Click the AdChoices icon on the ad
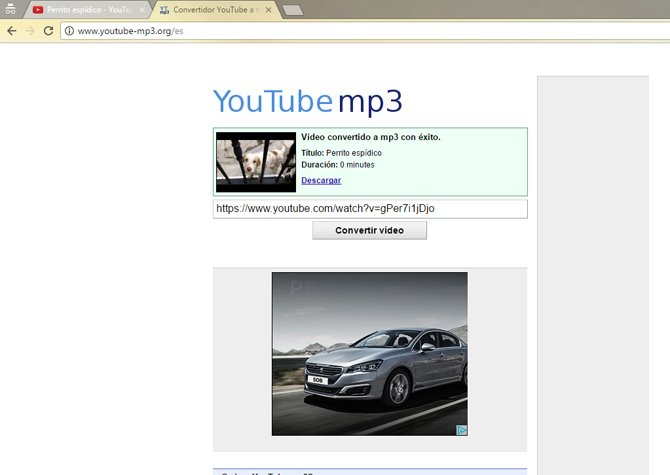The image size is (670, 475). 461,430
